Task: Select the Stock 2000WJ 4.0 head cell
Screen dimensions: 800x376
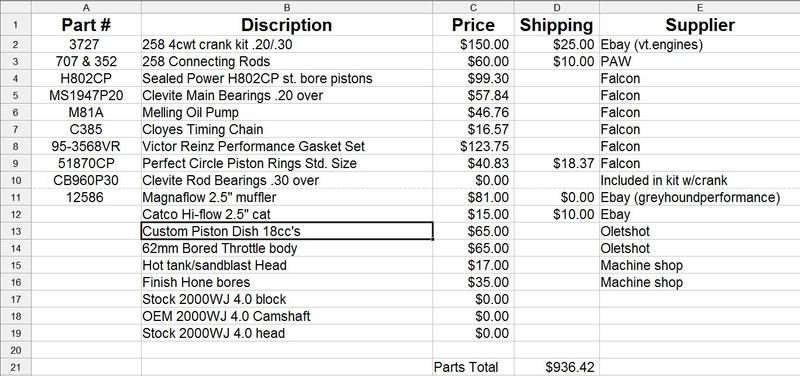Action: 287,333
